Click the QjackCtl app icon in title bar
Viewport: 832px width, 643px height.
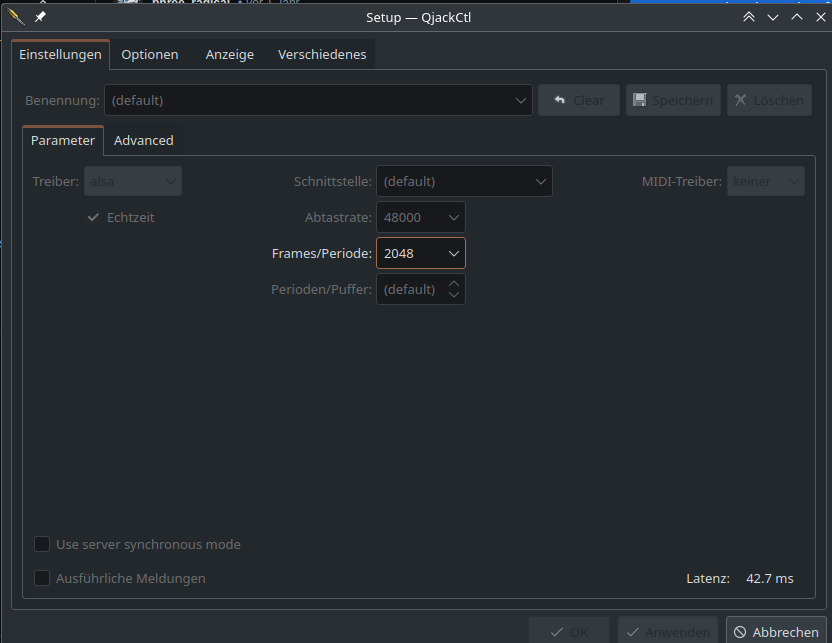[16, 17]
